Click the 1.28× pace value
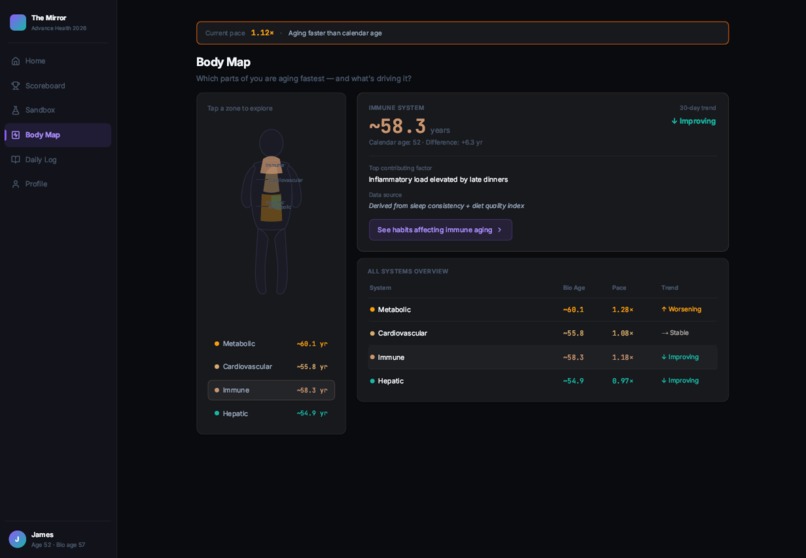The height and width of the screenshot is (558, 806). click(x=622, y=309)
